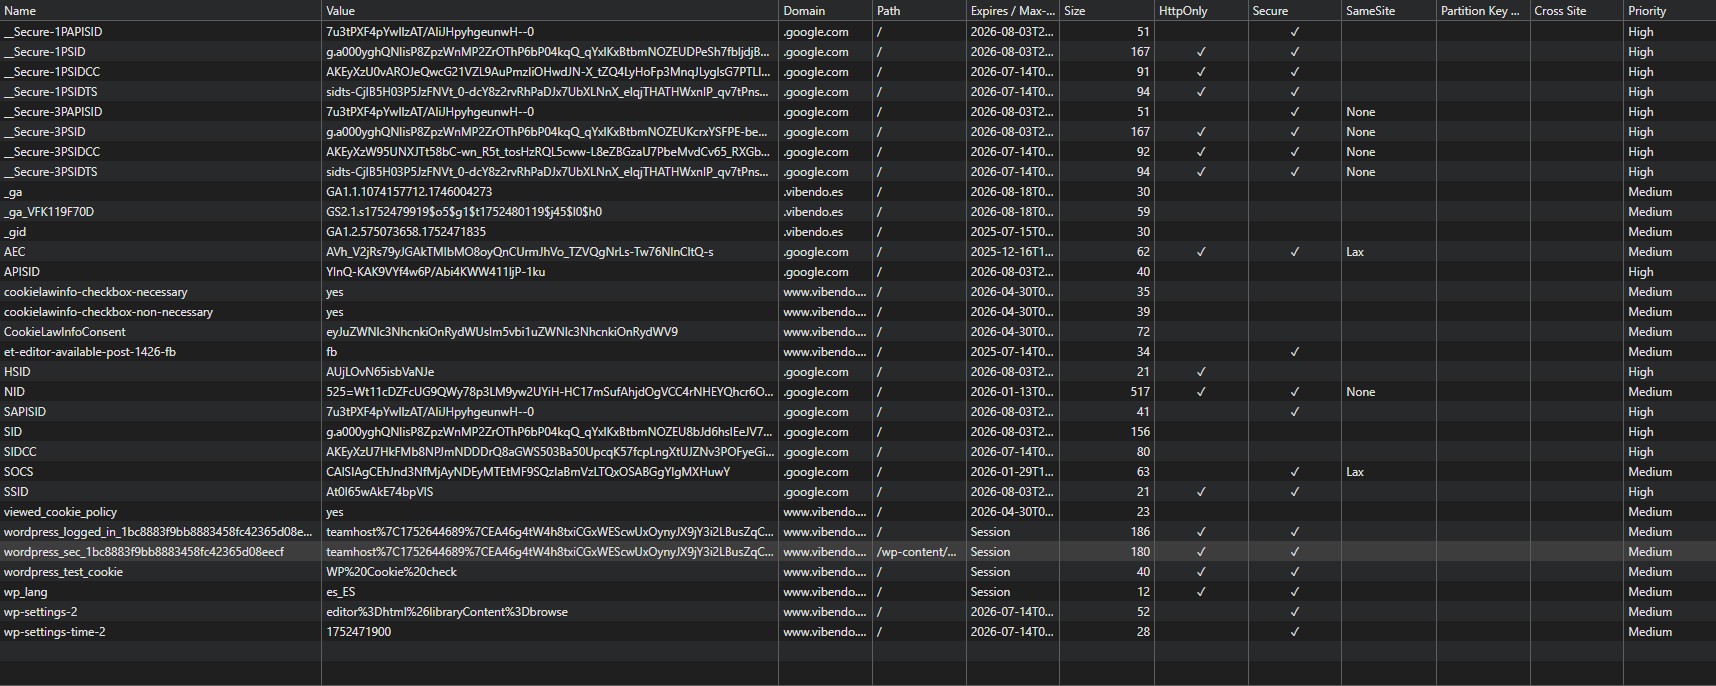Select the NID cookie name

click(14, 392)
